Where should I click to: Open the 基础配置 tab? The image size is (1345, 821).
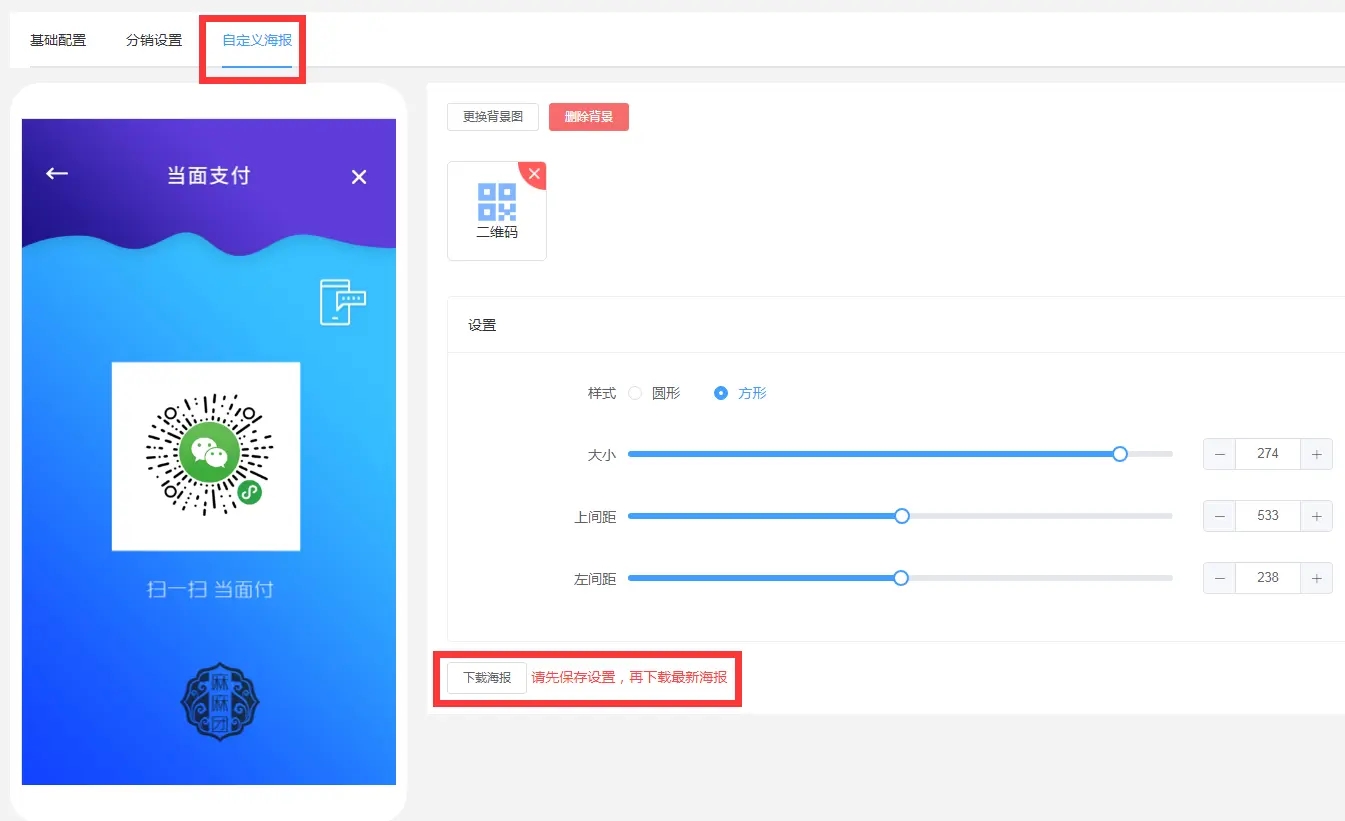click(58, 40)
